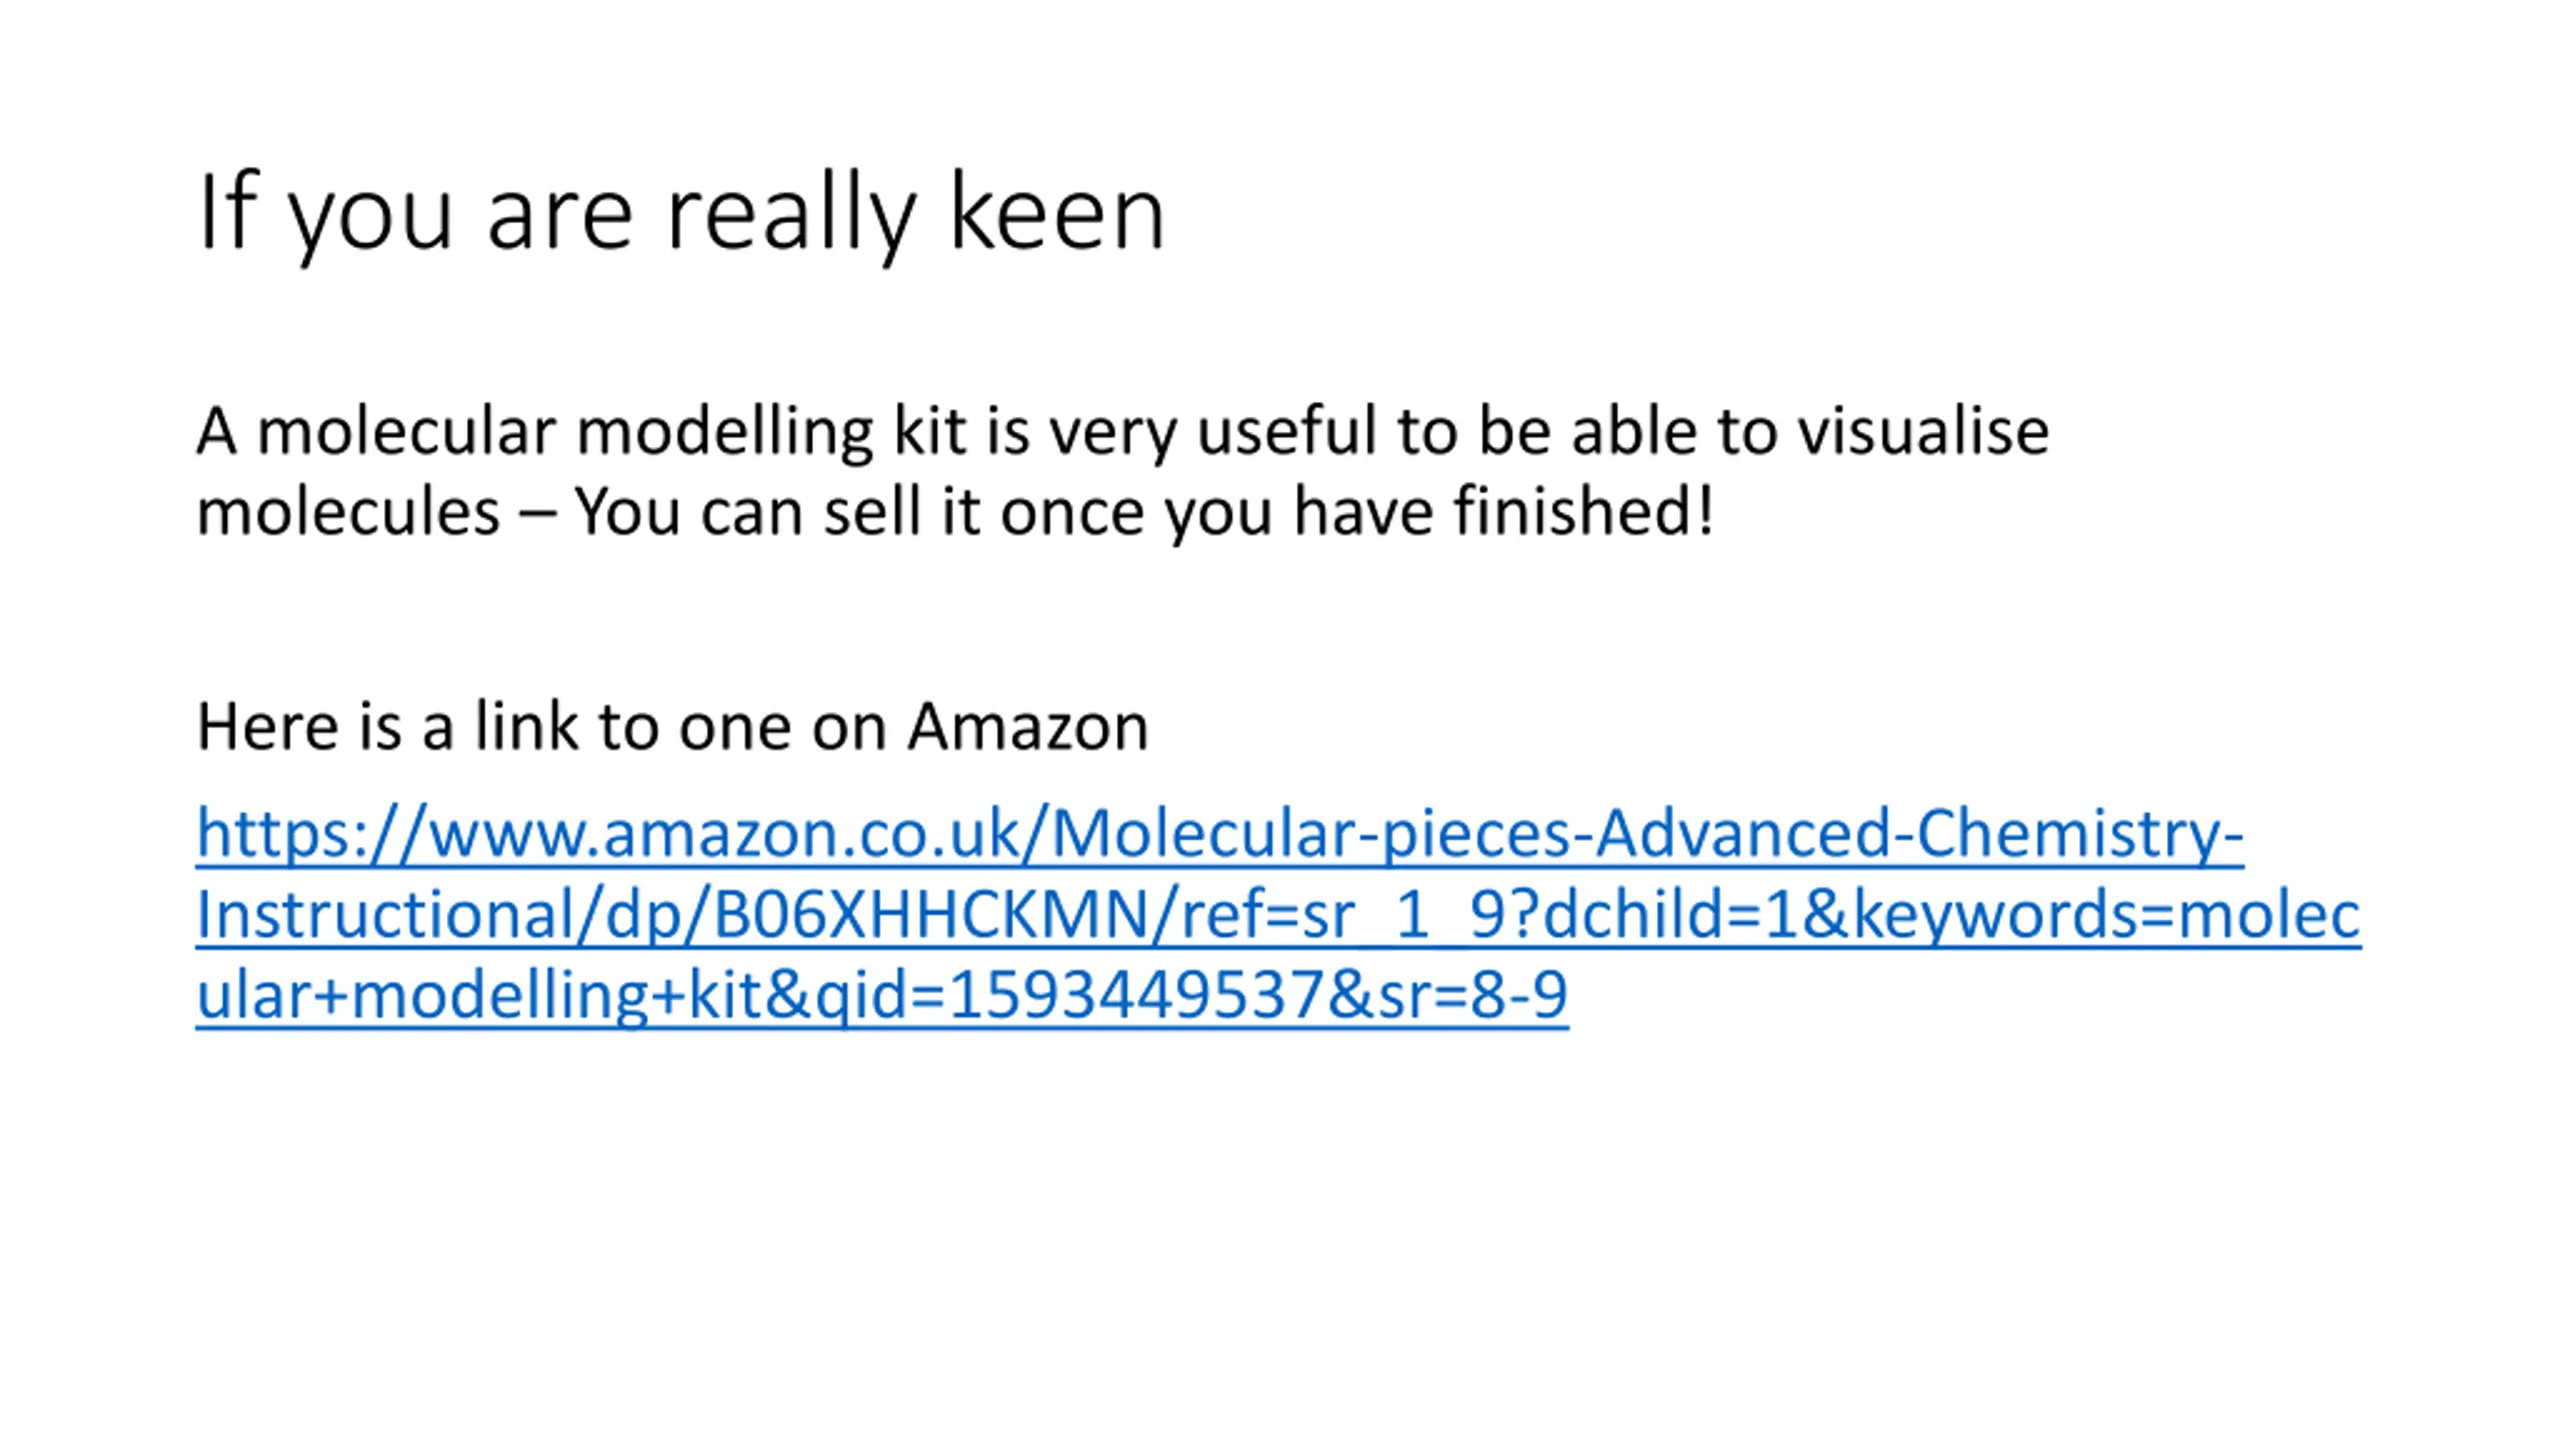Click the word 'Amazon' in the black text
Screen dimensions: 2560x1440
point(1028,726)
